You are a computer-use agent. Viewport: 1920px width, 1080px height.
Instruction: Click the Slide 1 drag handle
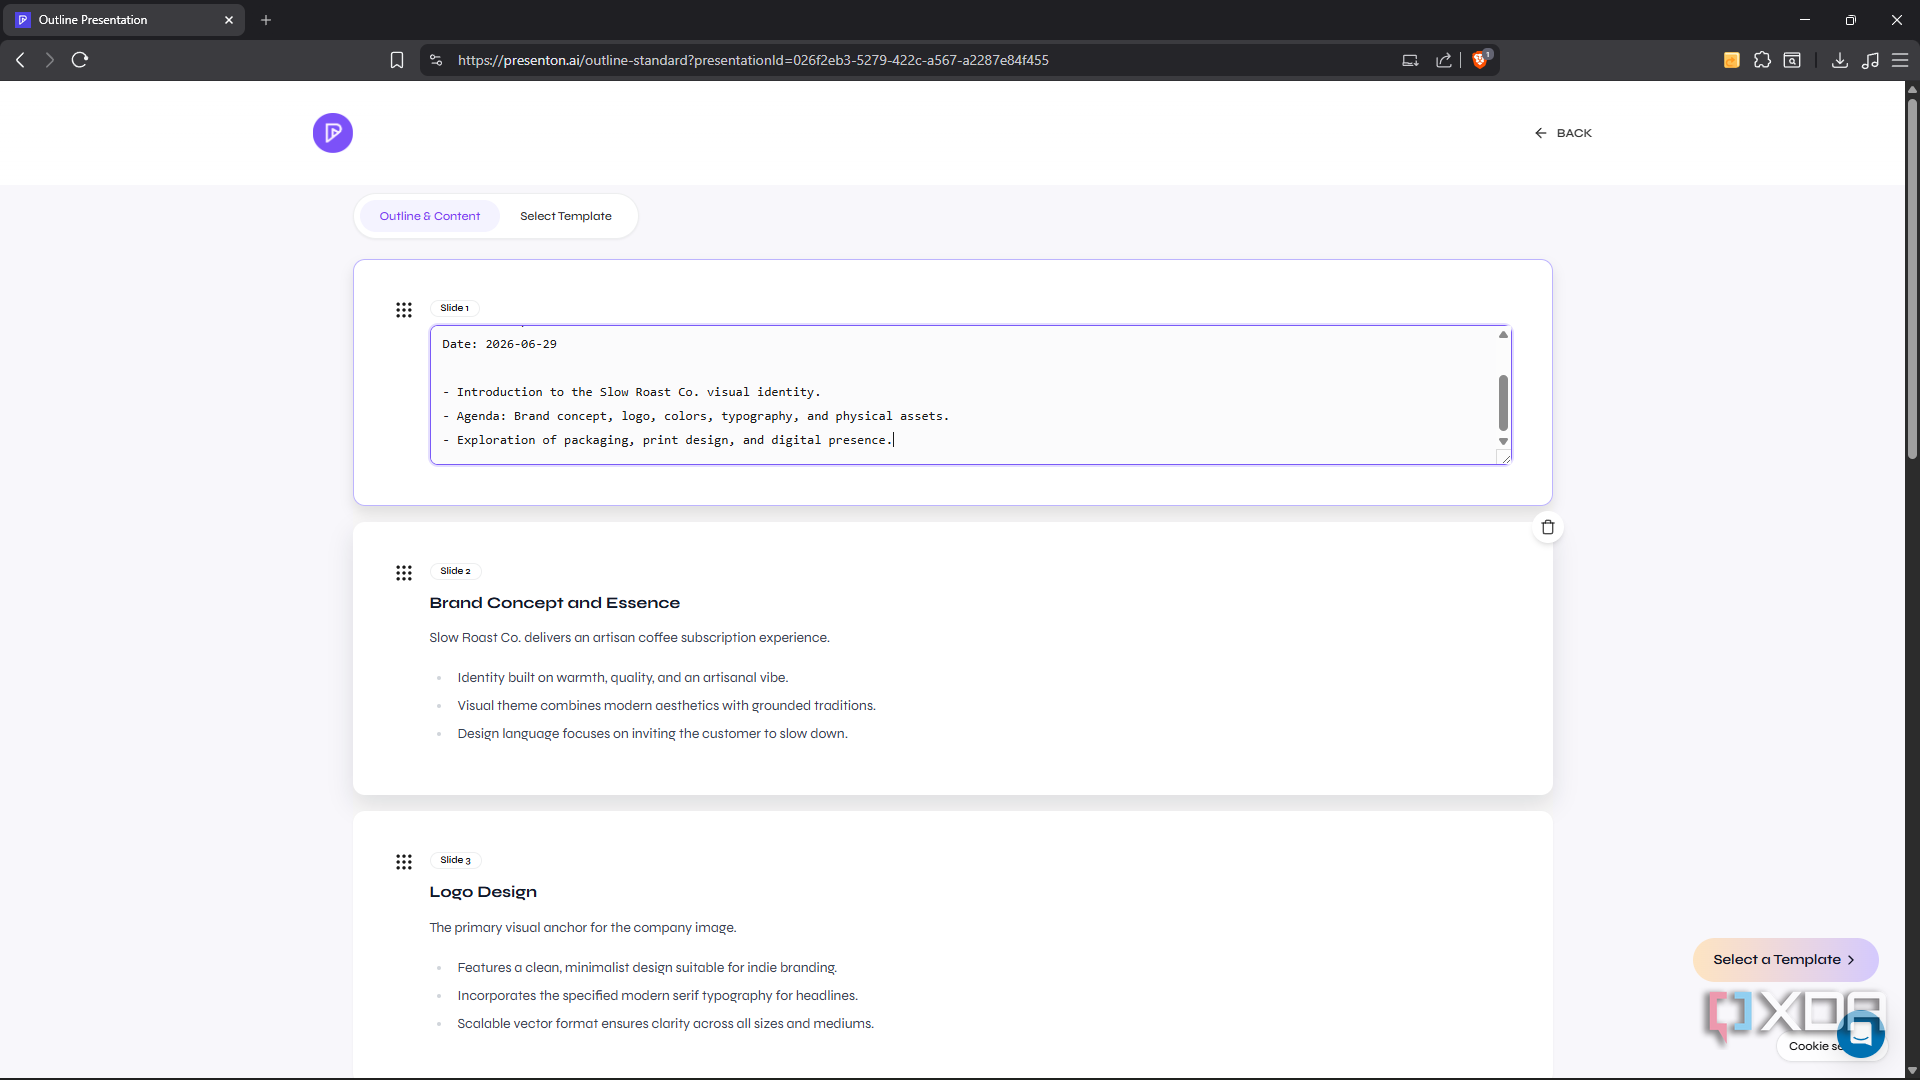pos(404,310)
